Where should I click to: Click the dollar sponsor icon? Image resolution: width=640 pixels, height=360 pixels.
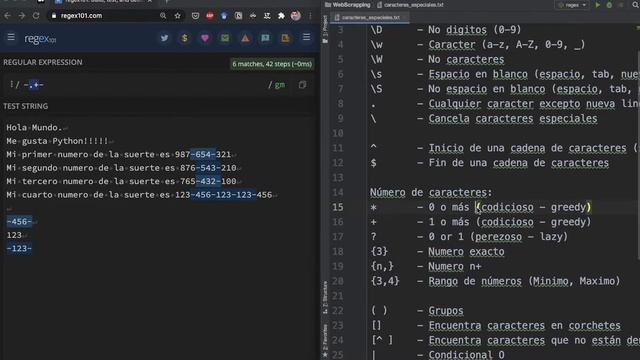click(x=184, y=38)
